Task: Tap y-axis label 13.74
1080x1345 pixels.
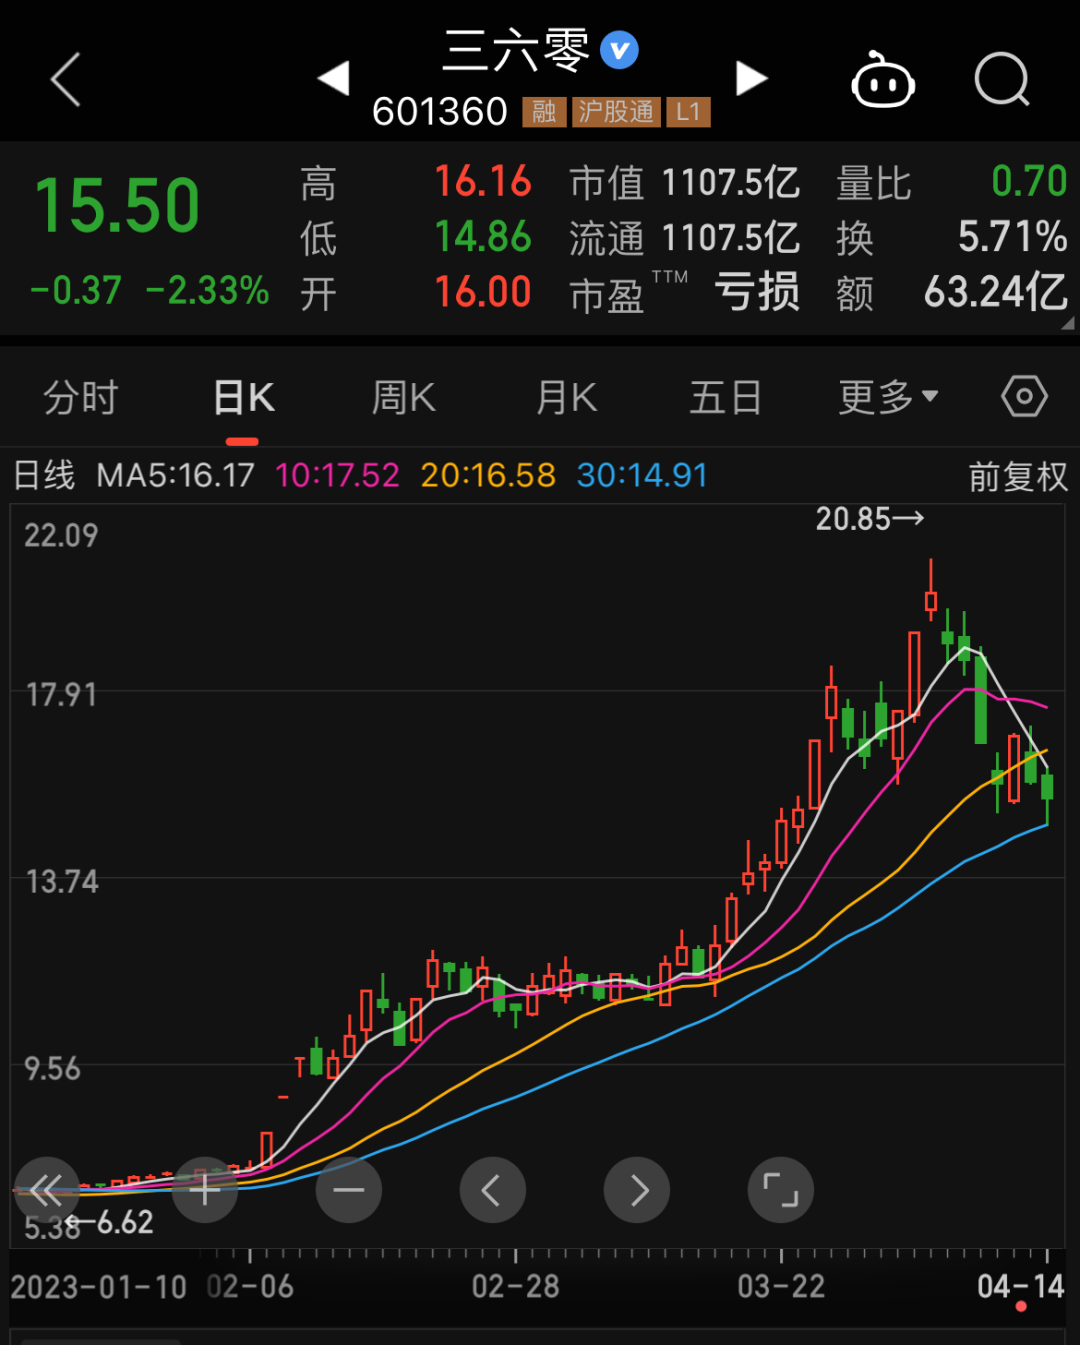Action: point(61,882)
